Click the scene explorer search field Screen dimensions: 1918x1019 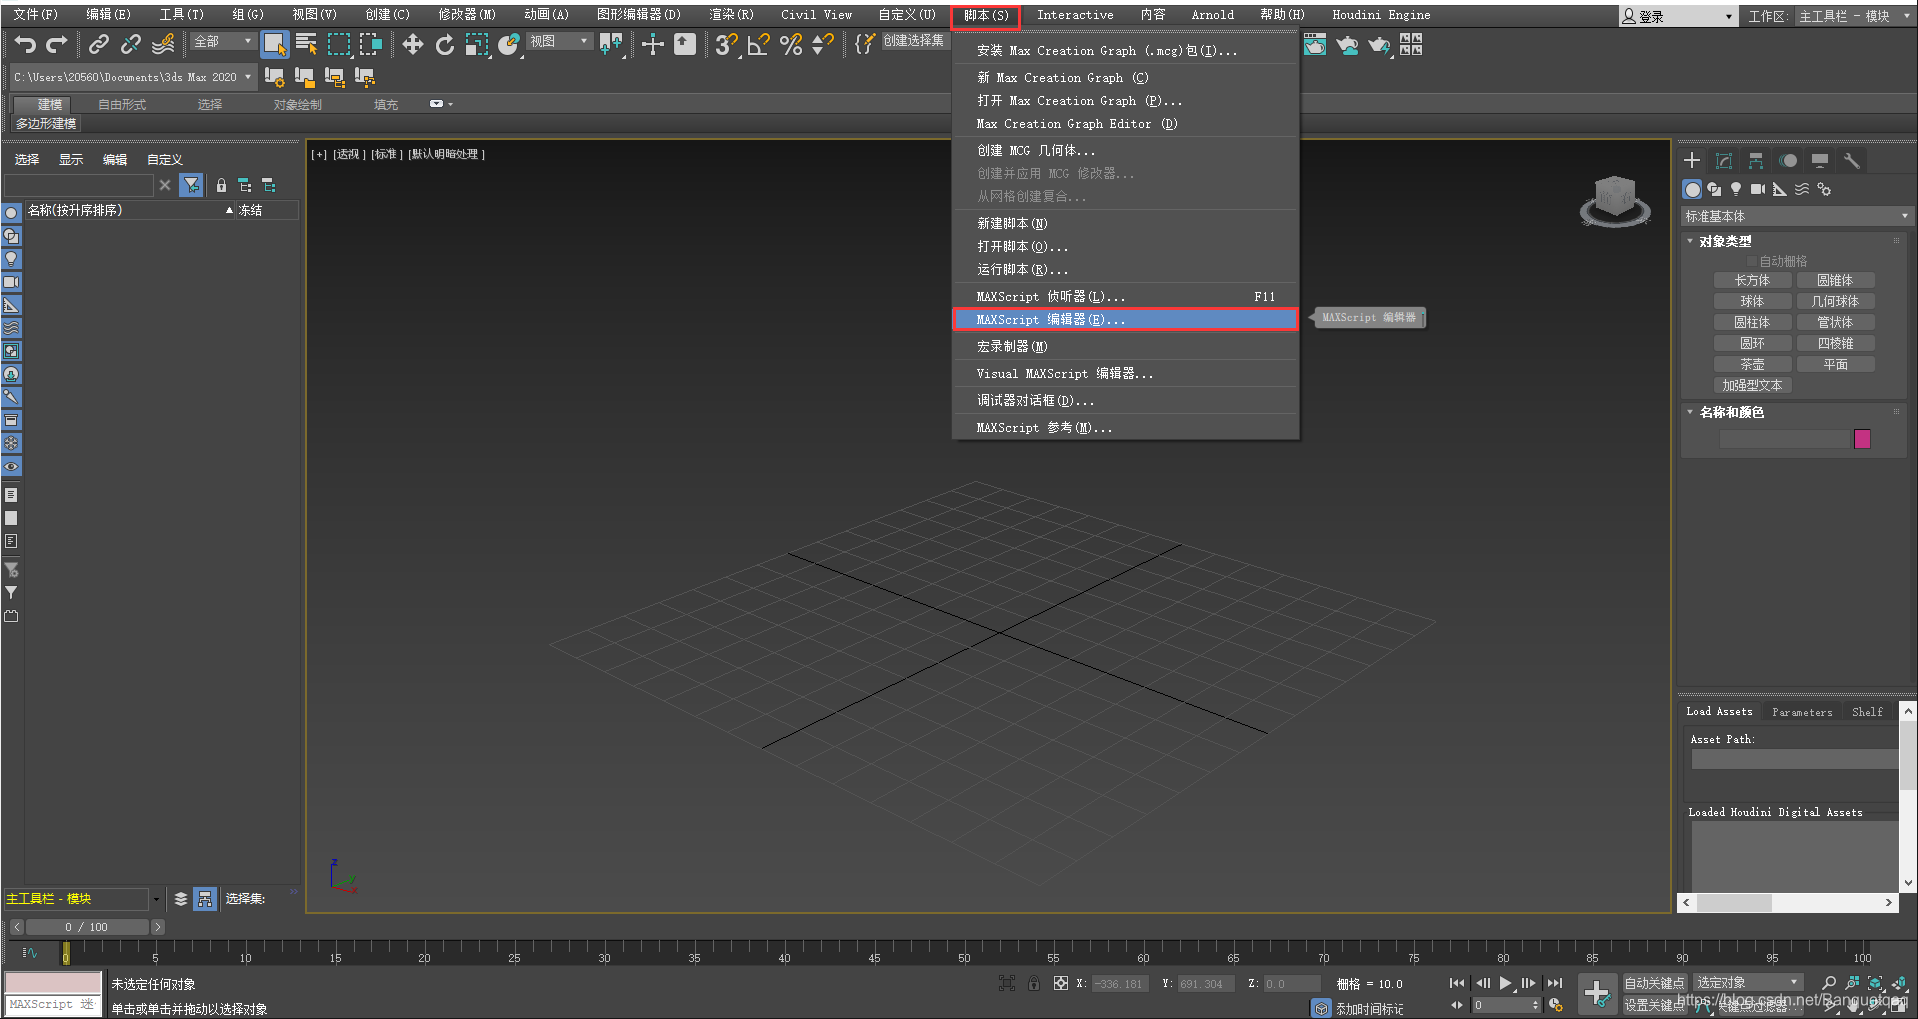coord(79,185)
